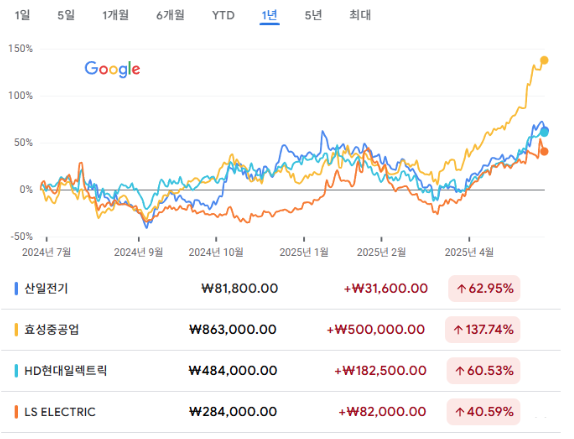Open the 1개월 chart range
This screenshot has width=574, height=439.
point(115,15)
